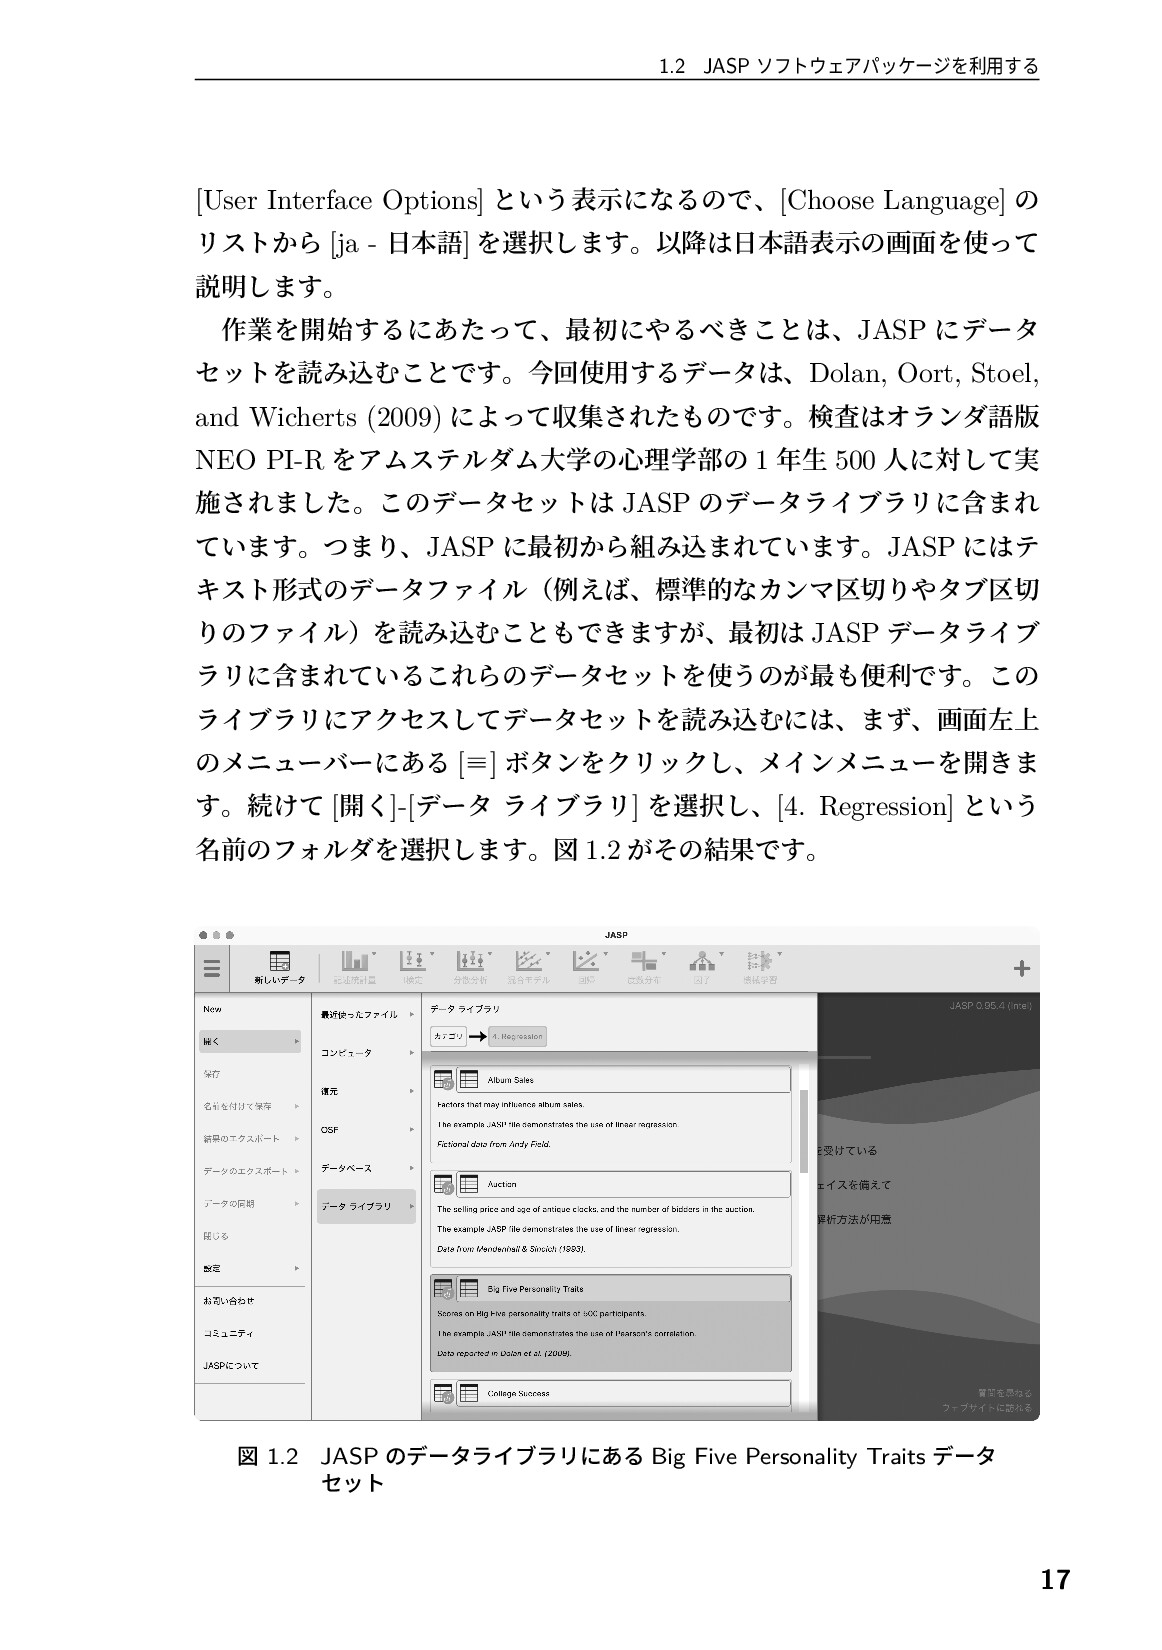Viewport: 1162px width, 1650px height.
Task: Click the plus icon to show modules
Action: [x=1021, y=968]
